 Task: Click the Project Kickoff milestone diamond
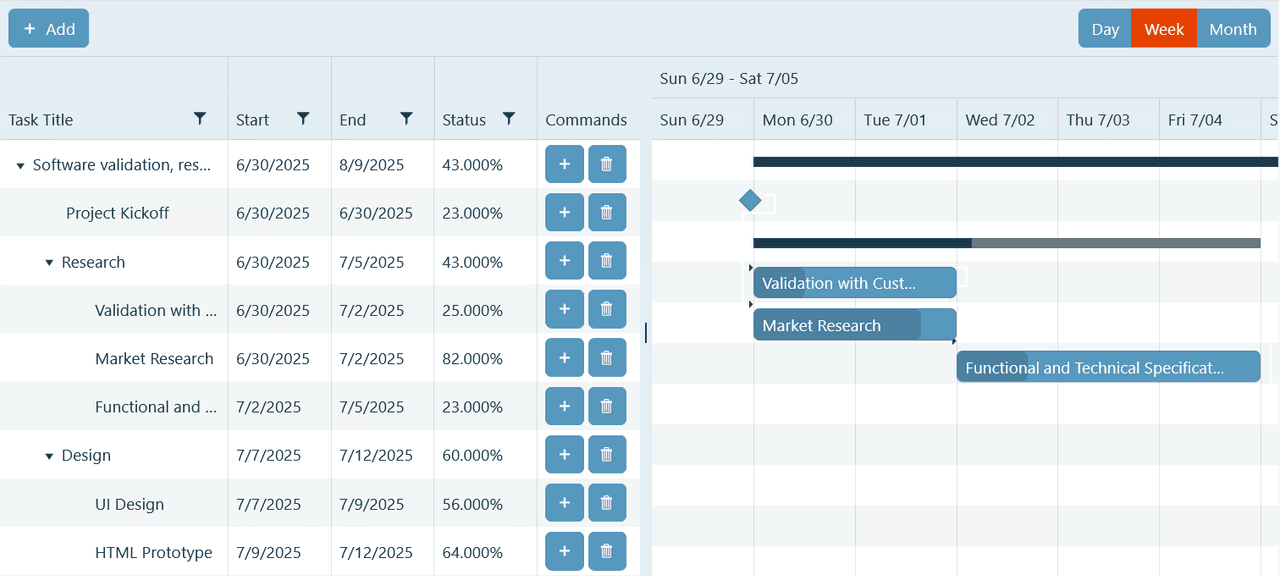point(750,201)
